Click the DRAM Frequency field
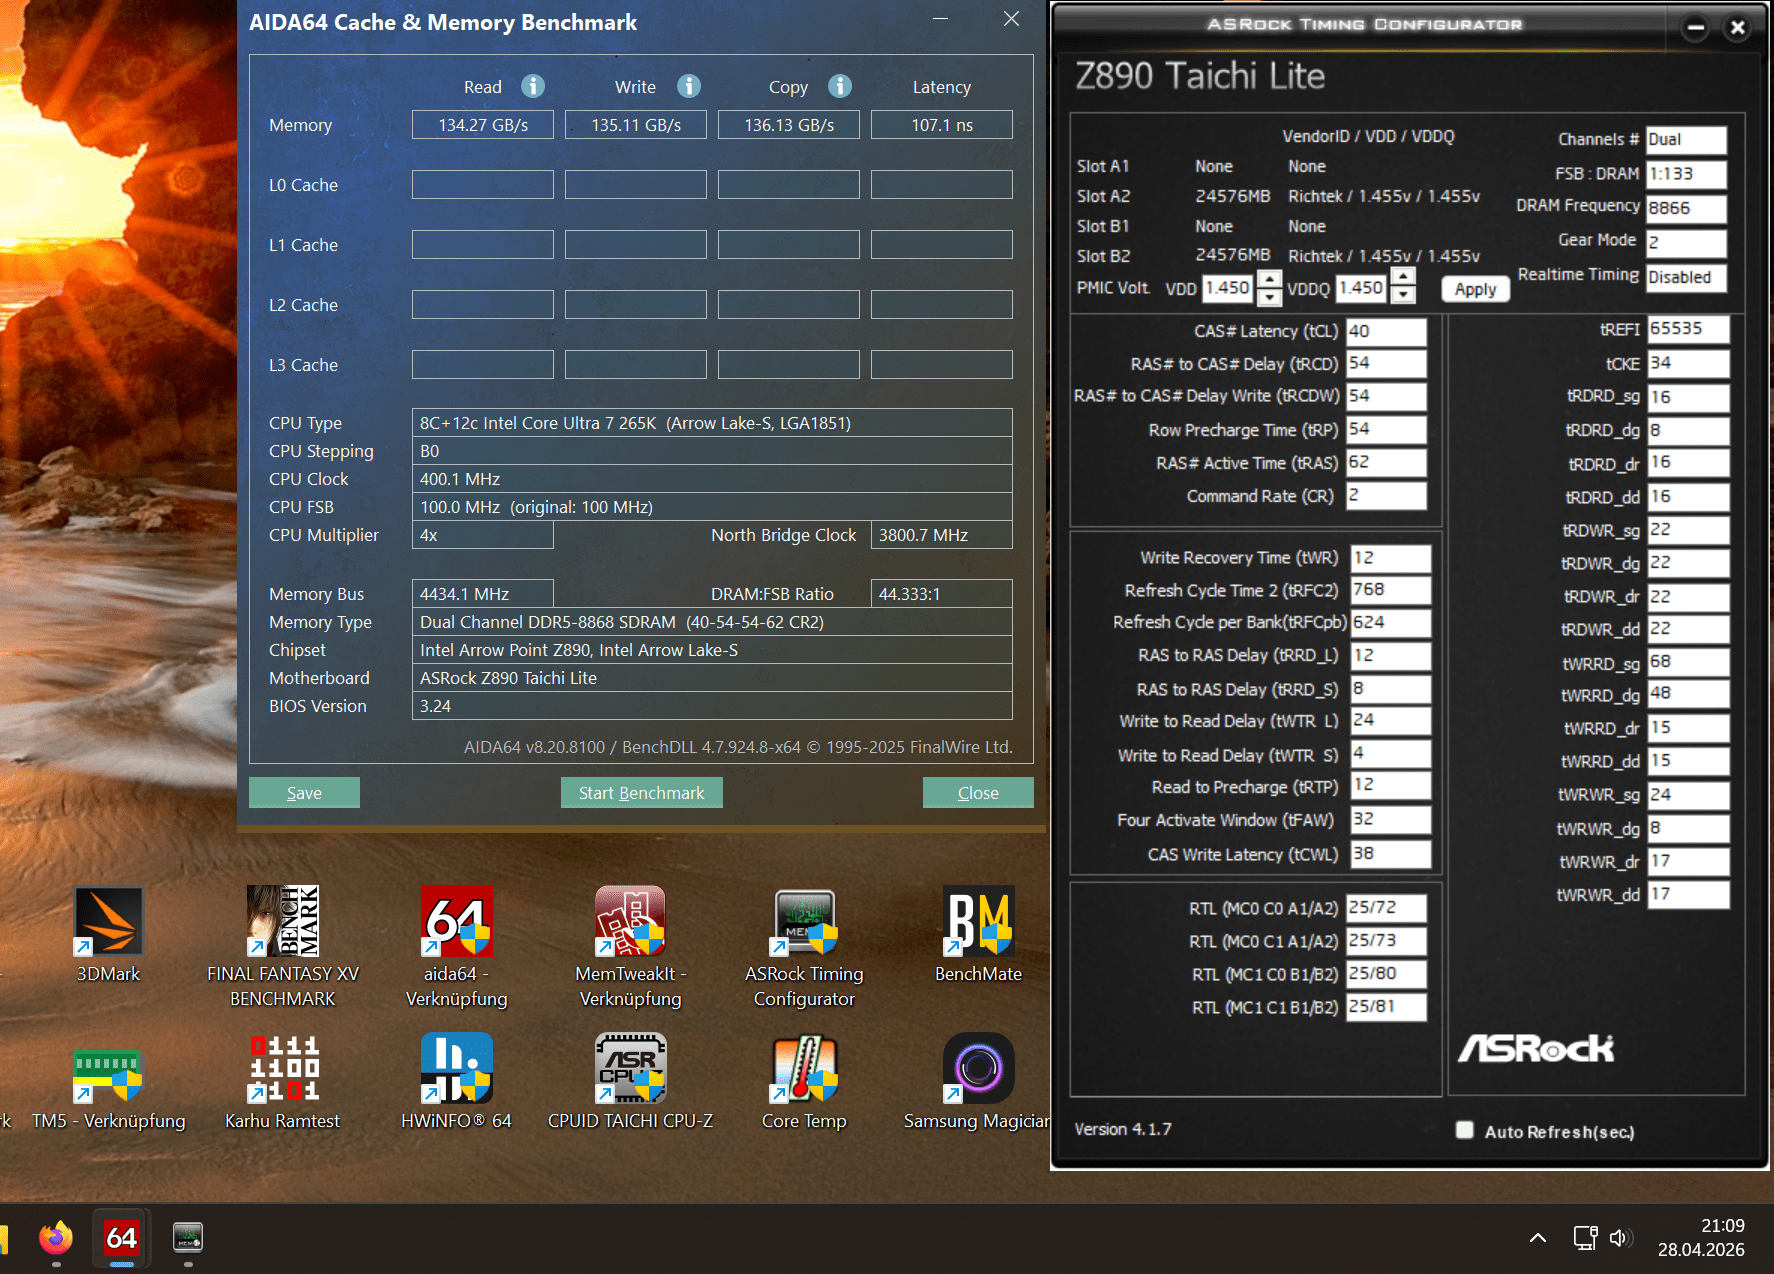The width and height of the screenshot is (1774, 1274). [1686, 208]
